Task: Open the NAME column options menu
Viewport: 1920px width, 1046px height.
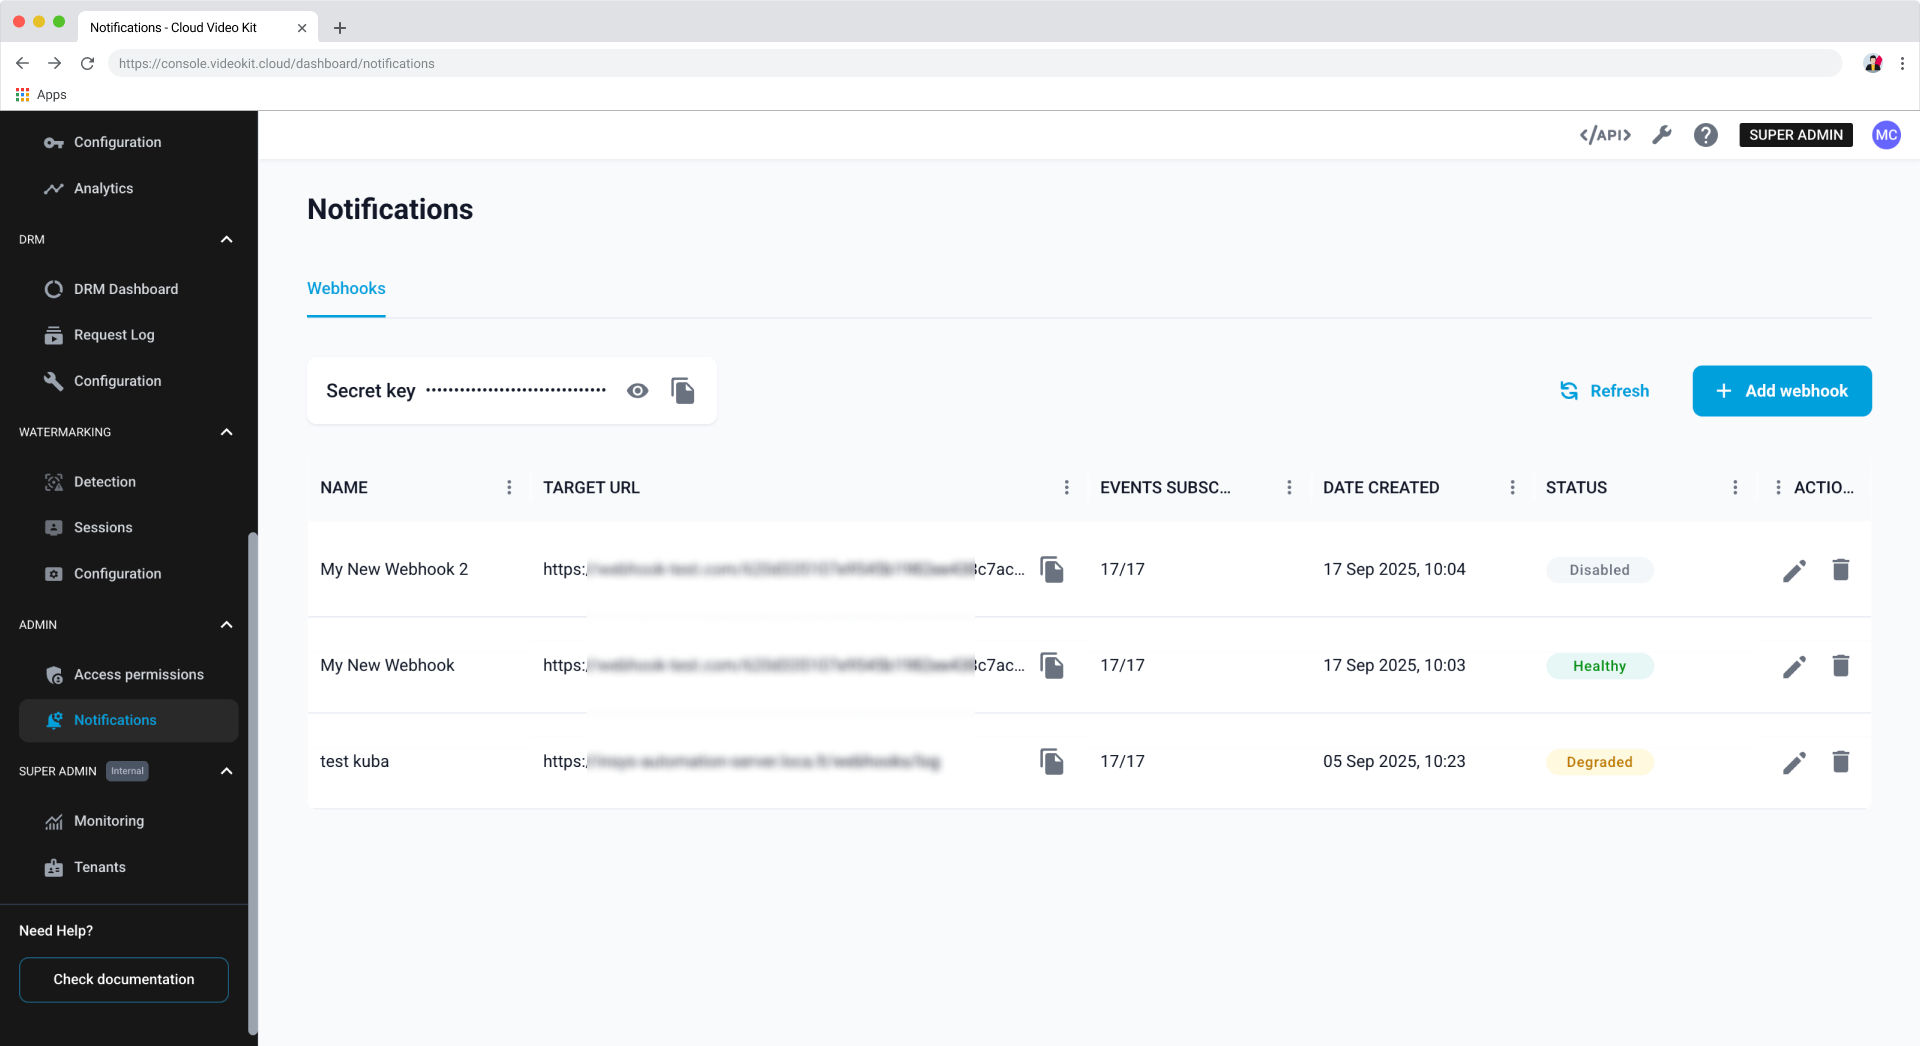Action: click(x=509, y=487)
